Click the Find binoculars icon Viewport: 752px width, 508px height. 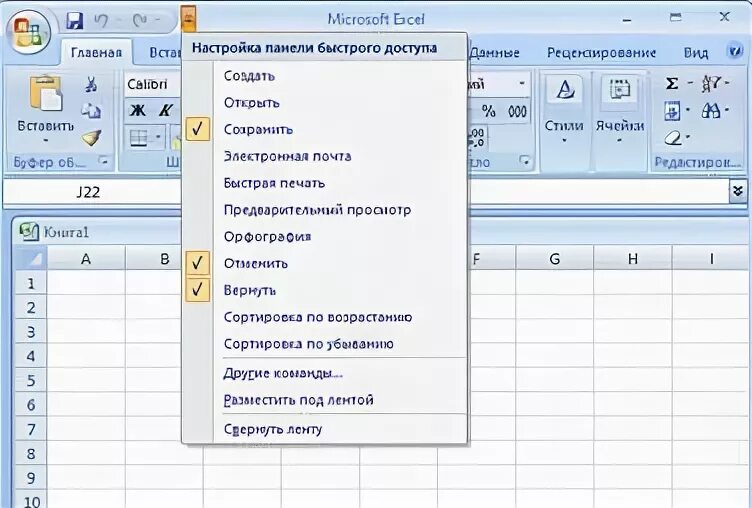711,111
